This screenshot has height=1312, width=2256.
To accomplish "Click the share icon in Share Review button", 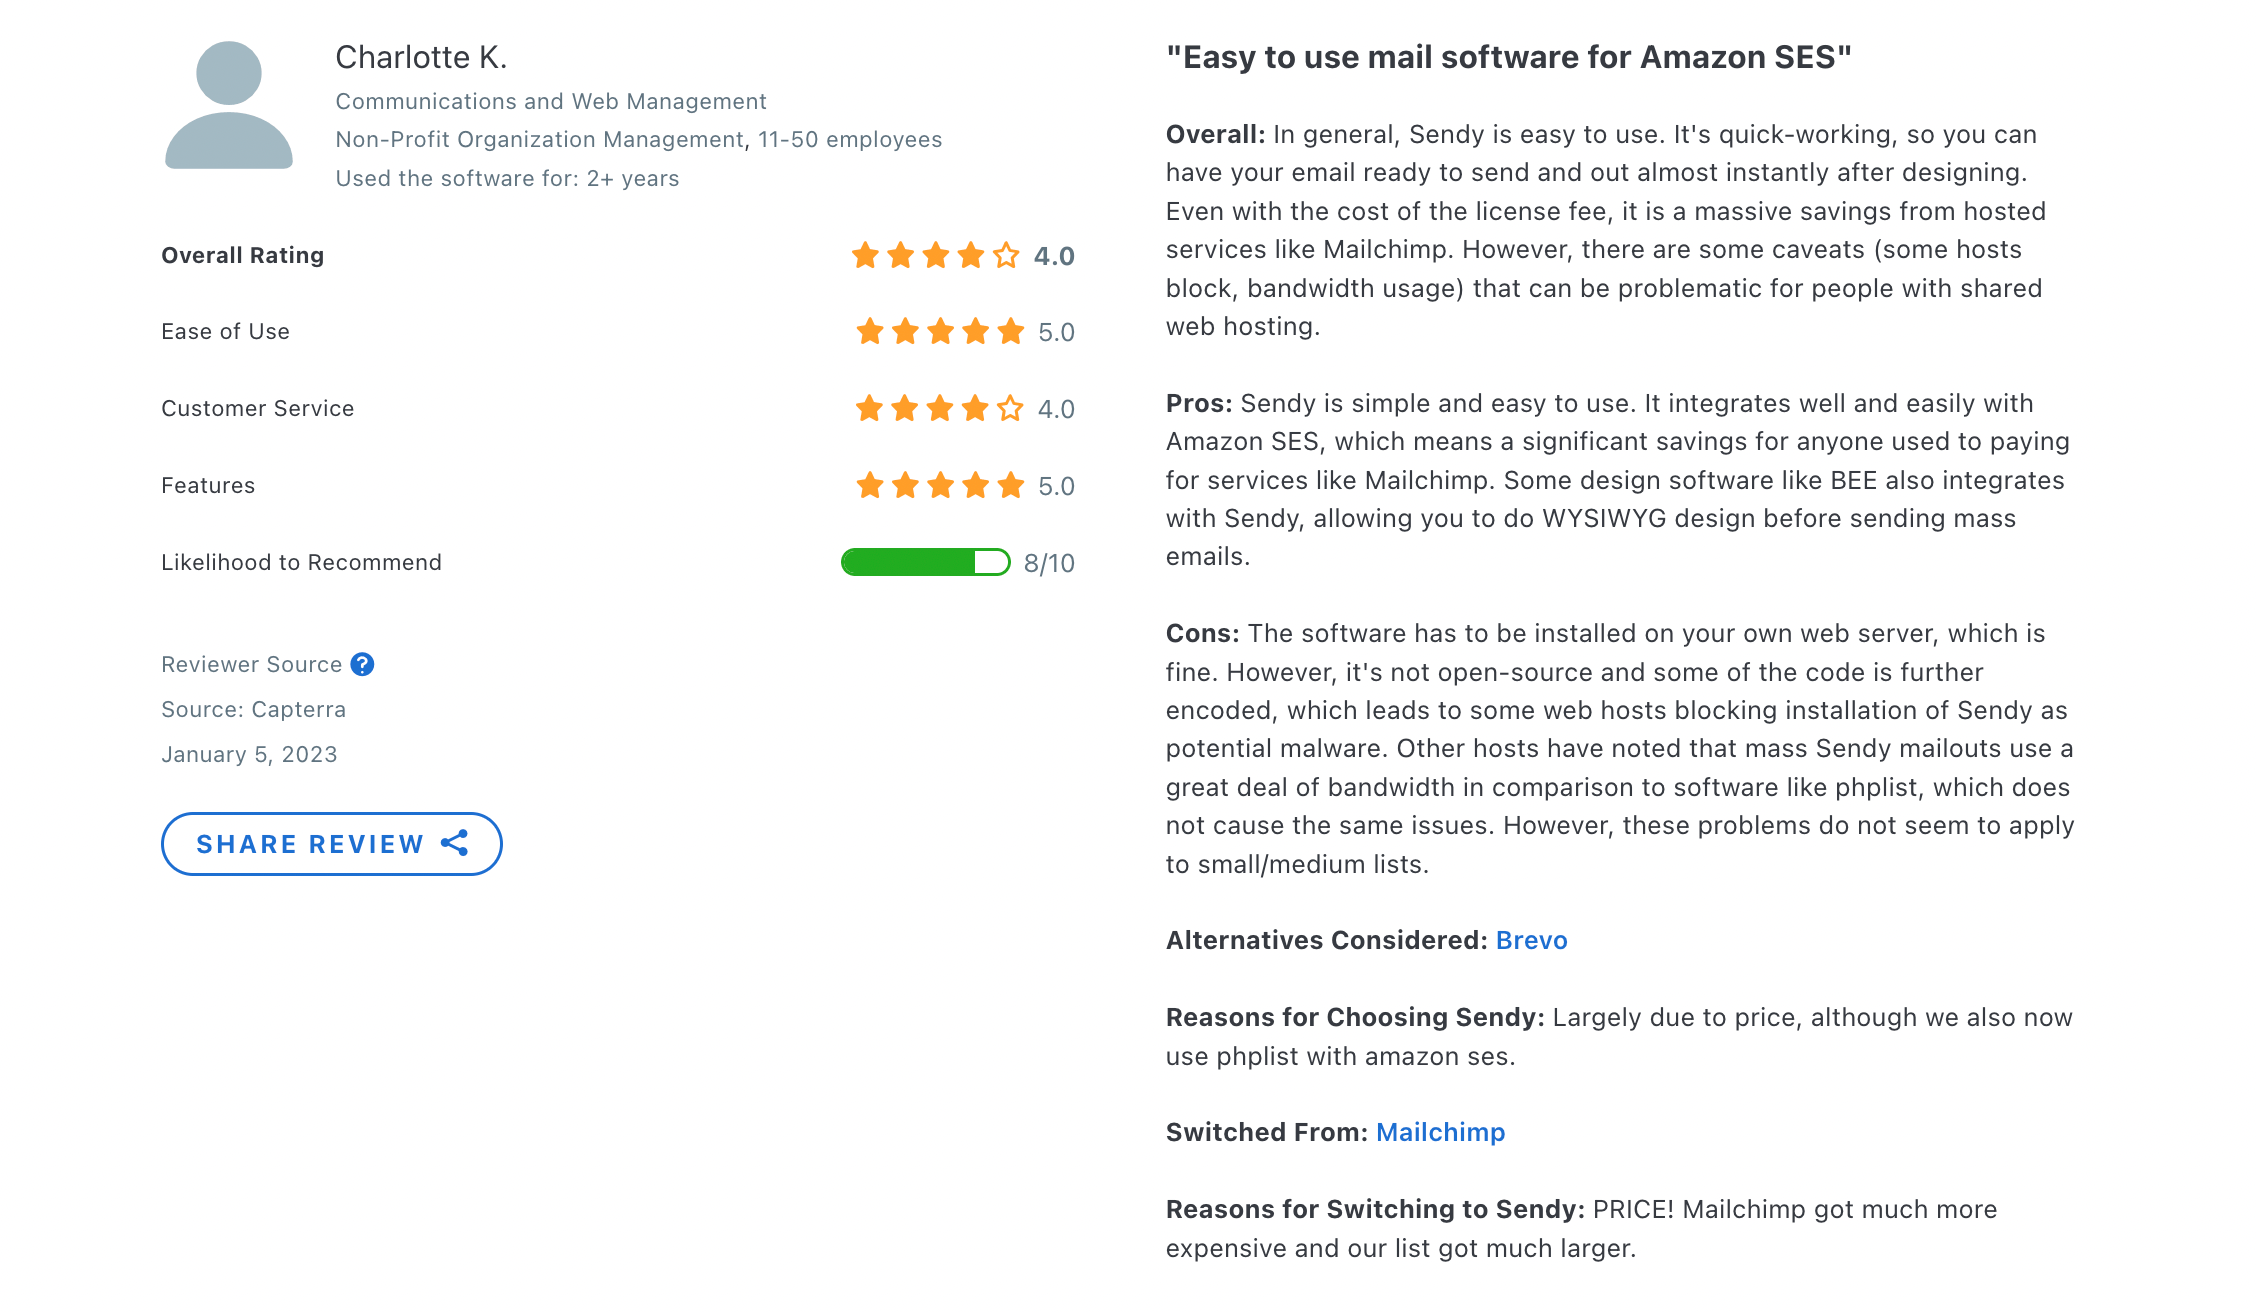I will click(x=455, y=843).
